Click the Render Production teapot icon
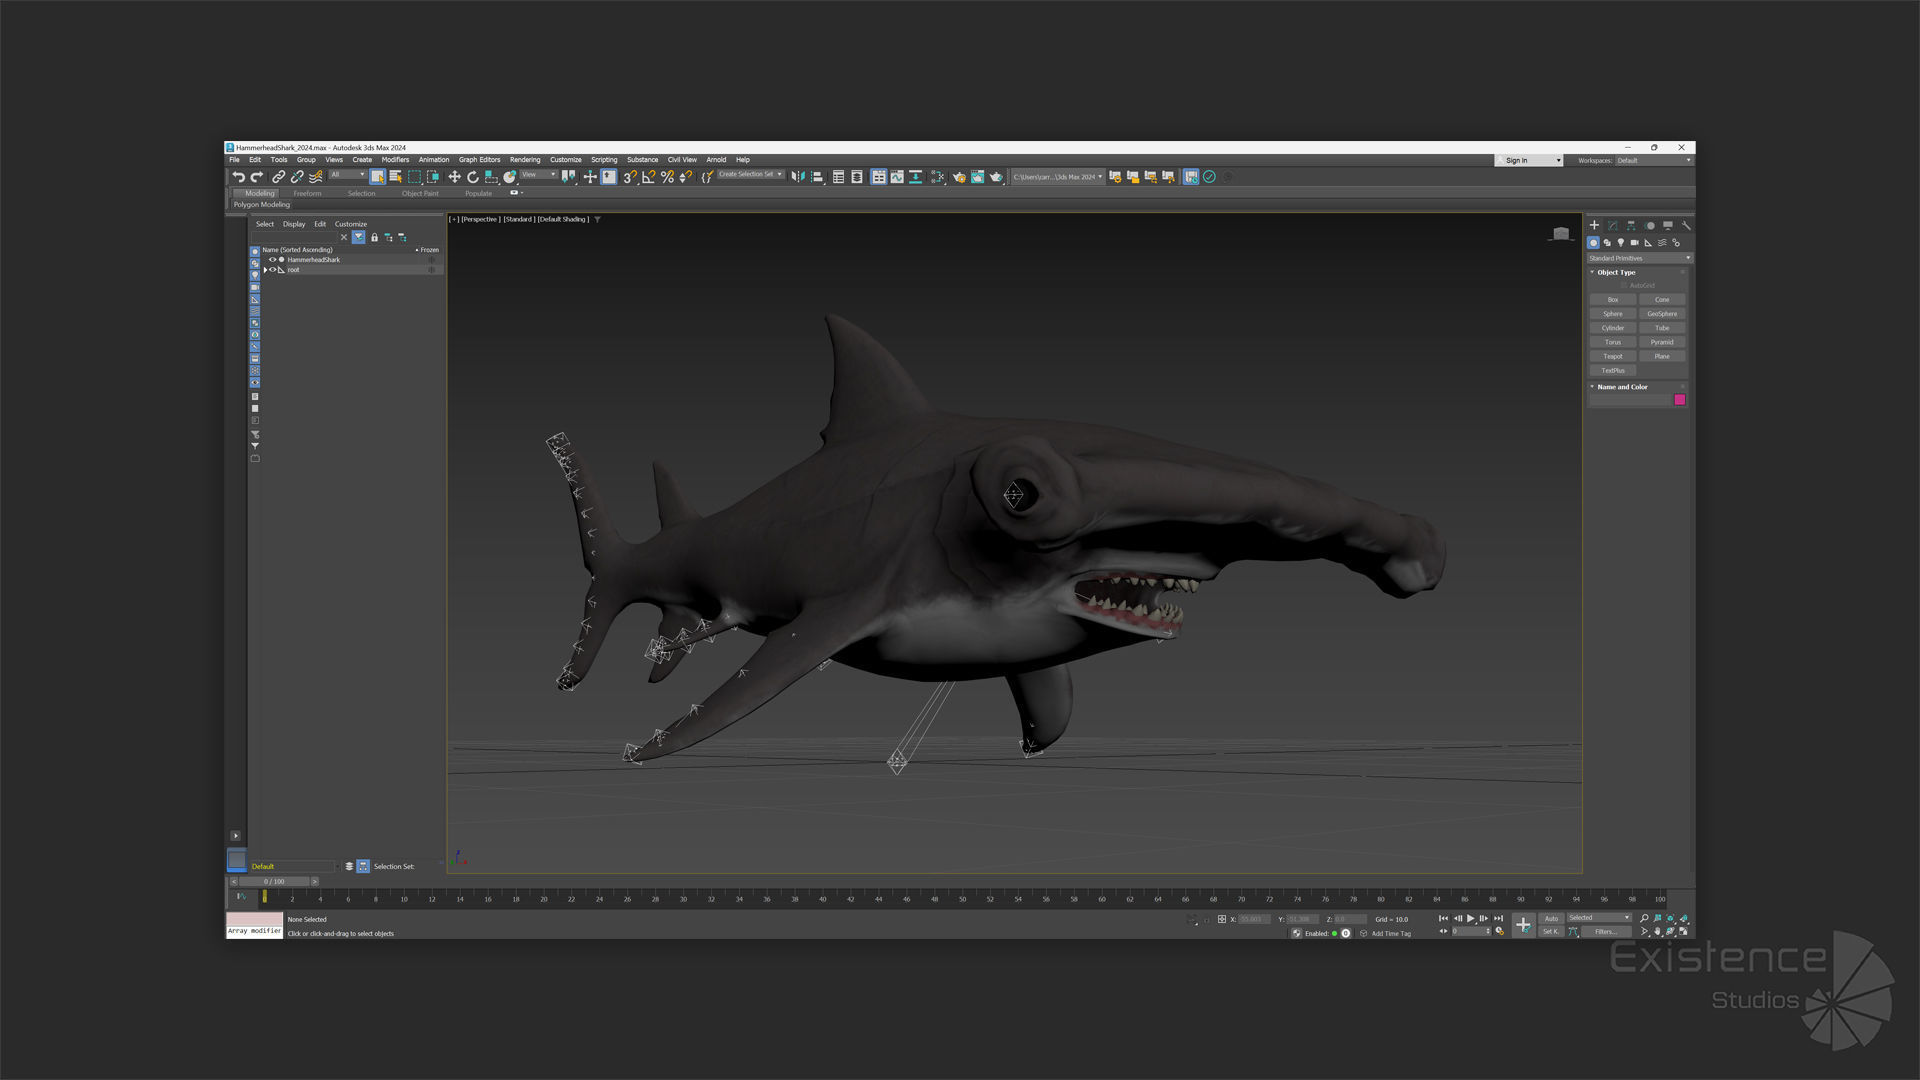This screenshot has height=1080, width=1920. point(996,177)
